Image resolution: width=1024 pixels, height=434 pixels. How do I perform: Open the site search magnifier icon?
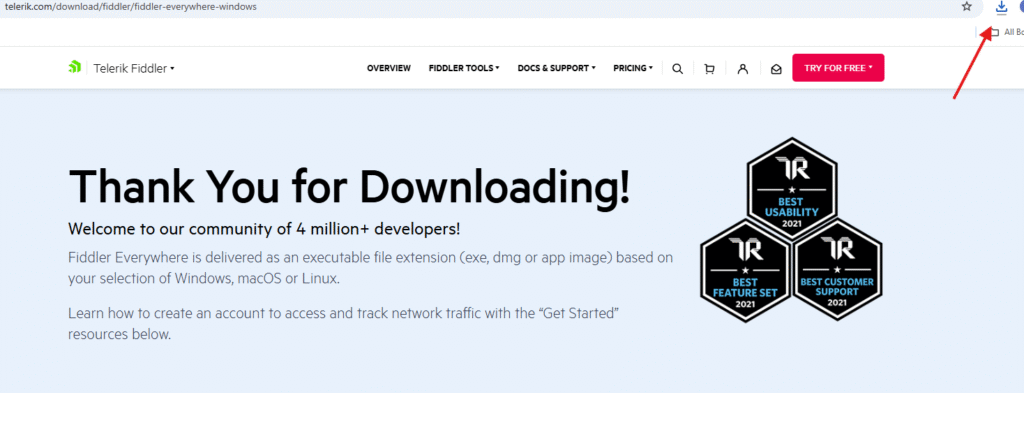click(x=677, y=69)
